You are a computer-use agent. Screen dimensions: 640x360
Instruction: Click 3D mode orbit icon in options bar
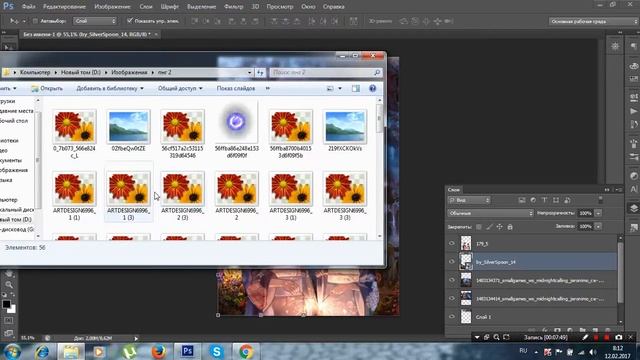403,21
